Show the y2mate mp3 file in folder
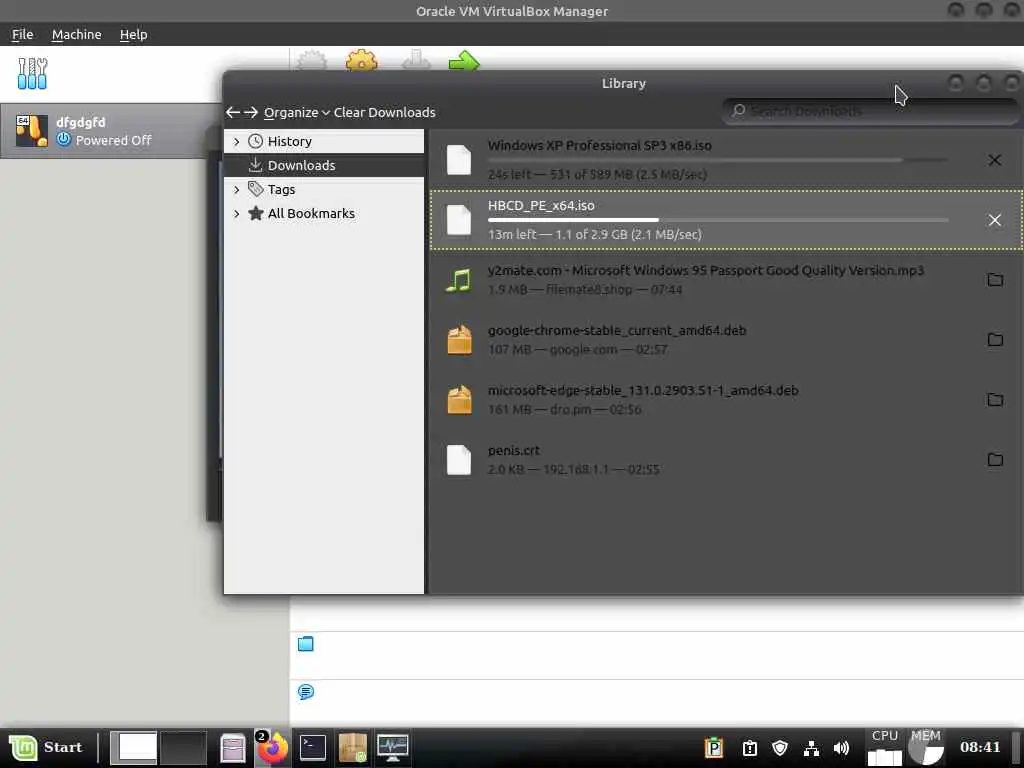This screenshot has width=1024, height=768. coord(995,280)
